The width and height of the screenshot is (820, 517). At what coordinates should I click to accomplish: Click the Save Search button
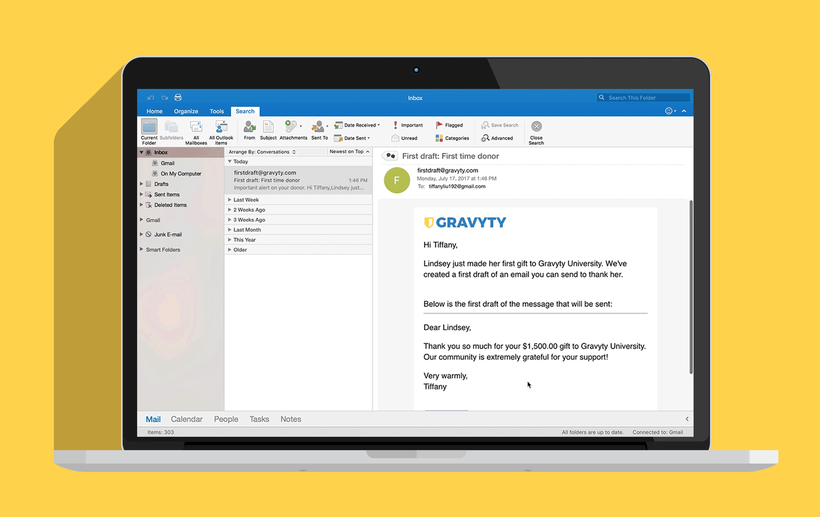point(499,125)
